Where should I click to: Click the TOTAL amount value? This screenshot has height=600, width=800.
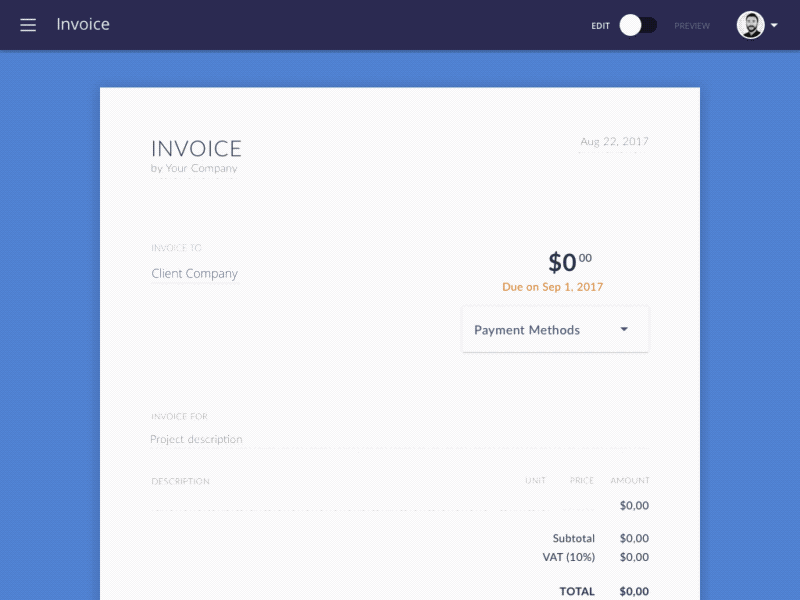[634, 591]
